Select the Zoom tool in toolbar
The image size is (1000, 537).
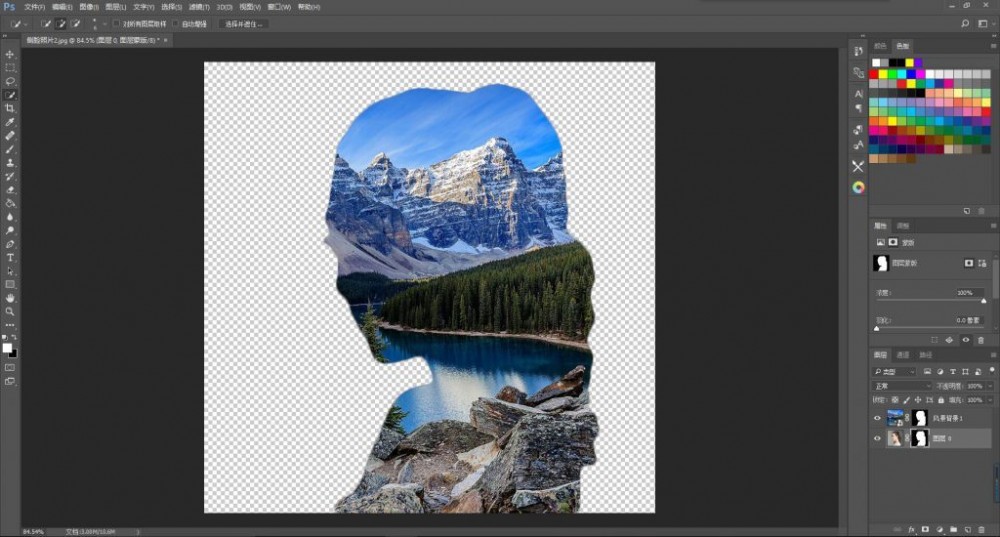tap(10, 311)
